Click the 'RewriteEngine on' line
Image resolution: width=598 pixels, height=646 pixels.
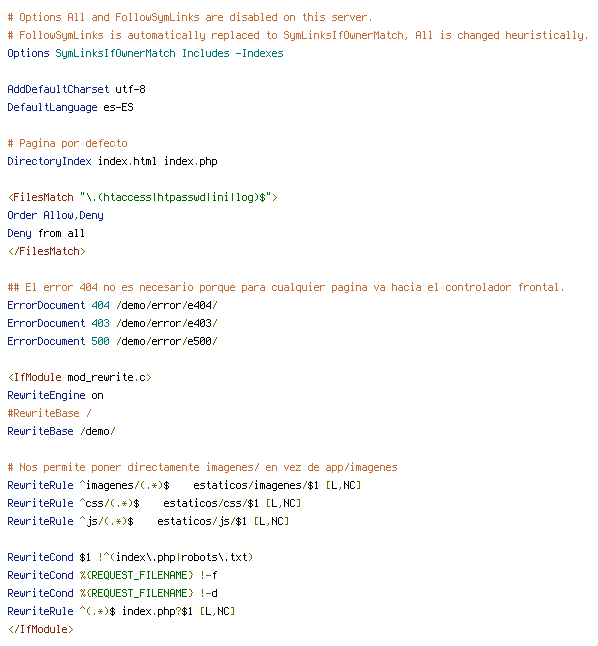point(56,396)
